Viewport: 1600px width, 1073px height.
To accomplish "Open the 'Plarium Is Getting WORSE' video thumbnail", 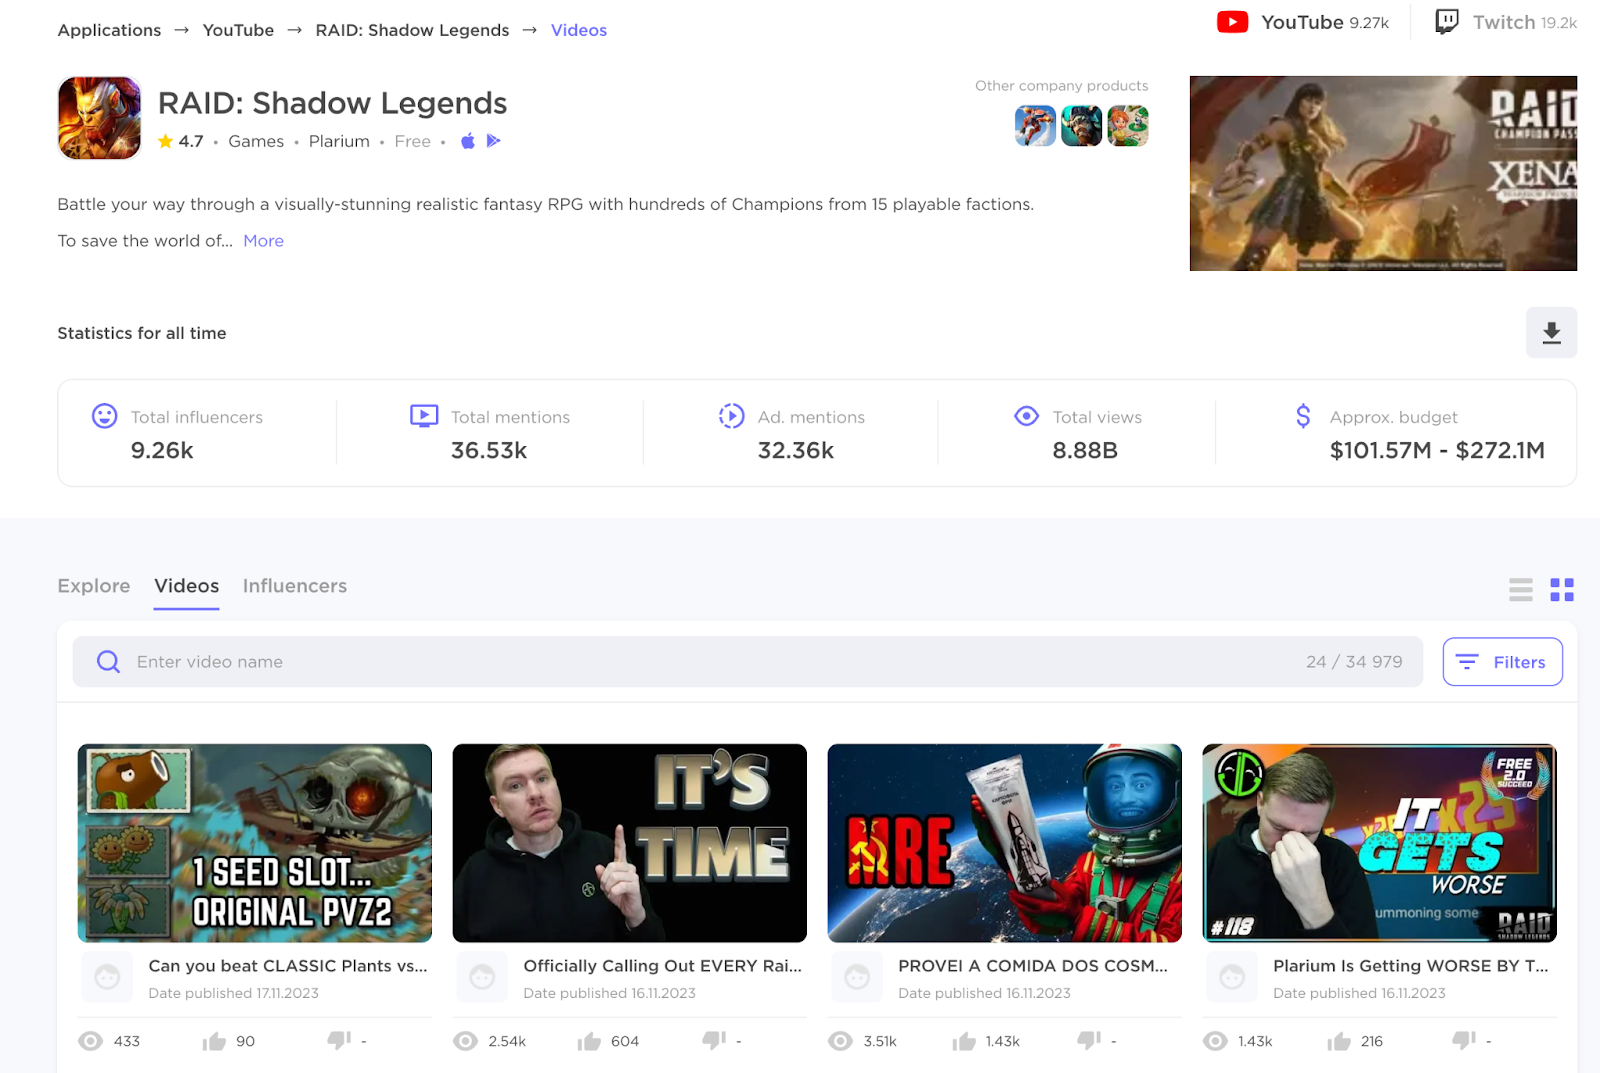I will 1379,843.
